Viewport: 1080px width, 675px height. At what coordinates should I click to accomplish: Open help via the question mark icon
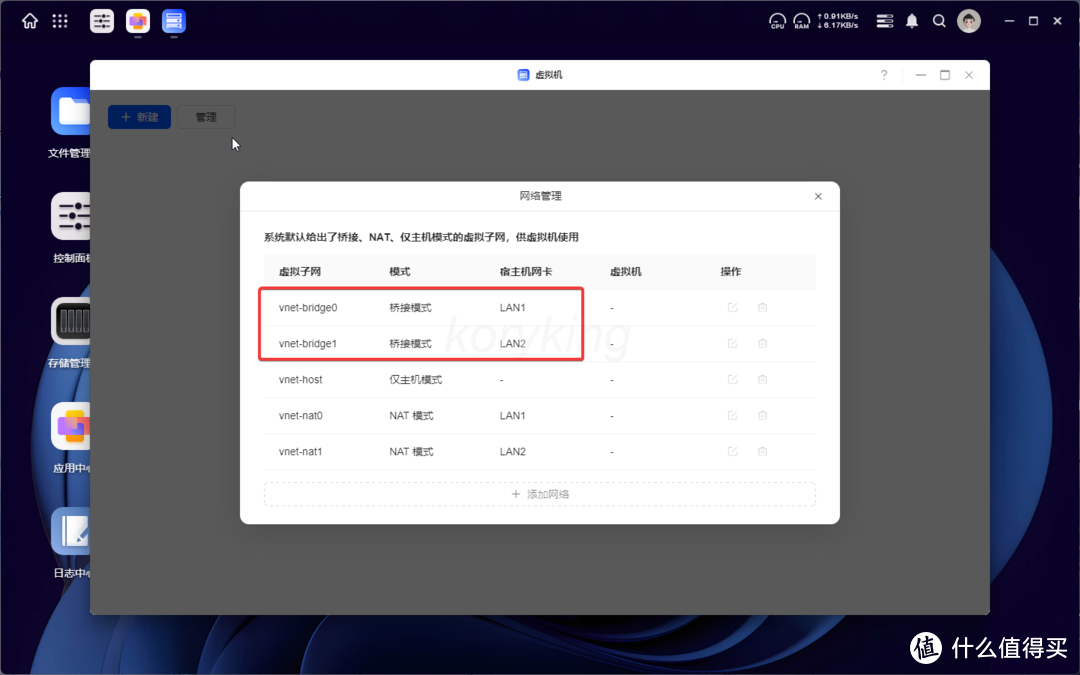(883, 74)
